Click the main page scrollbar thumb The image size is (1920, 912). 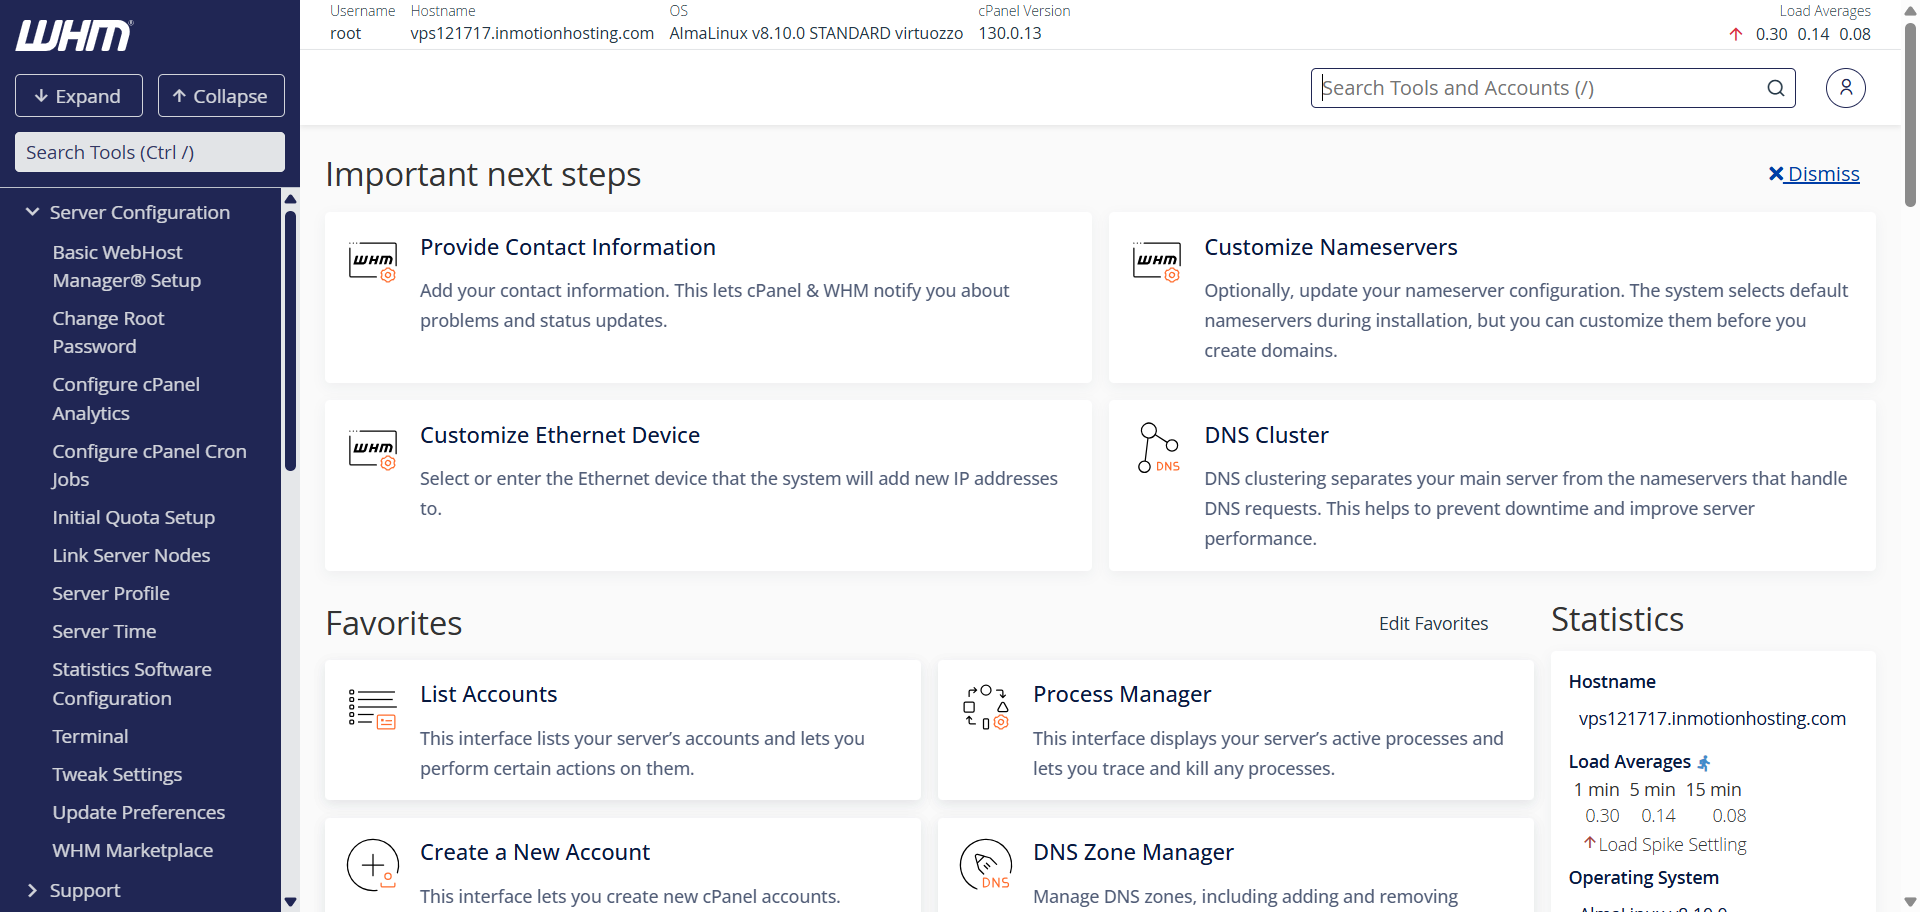(x=1910, y=114)
